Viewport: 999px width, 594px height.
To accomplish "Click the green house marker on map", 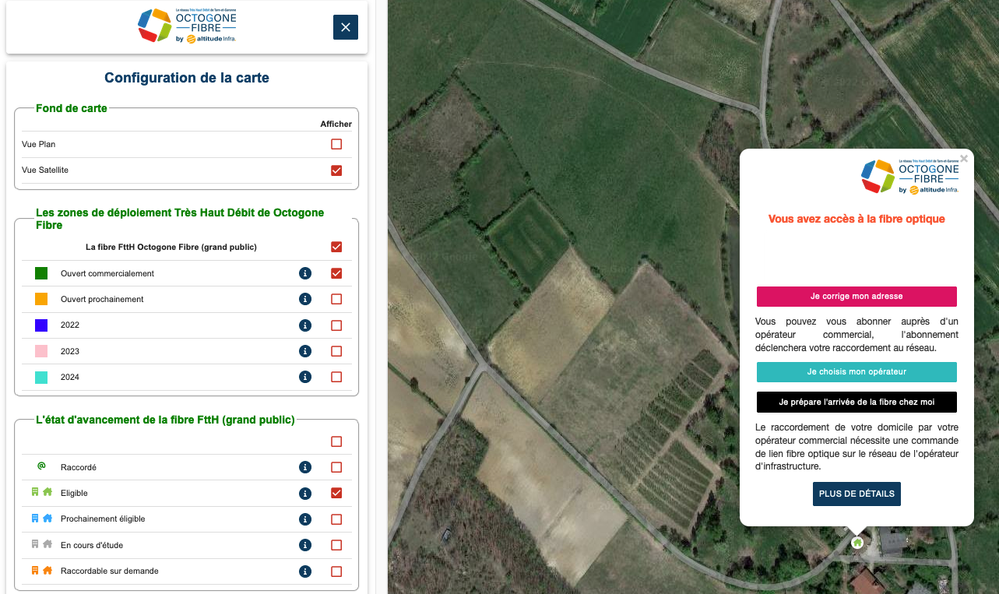I will pyautogui.click(x=857, y=542).
